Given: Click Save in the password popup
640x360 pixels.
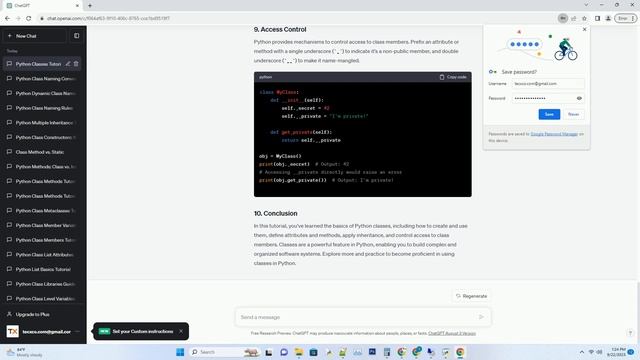Looking at the screenshot, I should pyautogui.click(x=549, y=114).
